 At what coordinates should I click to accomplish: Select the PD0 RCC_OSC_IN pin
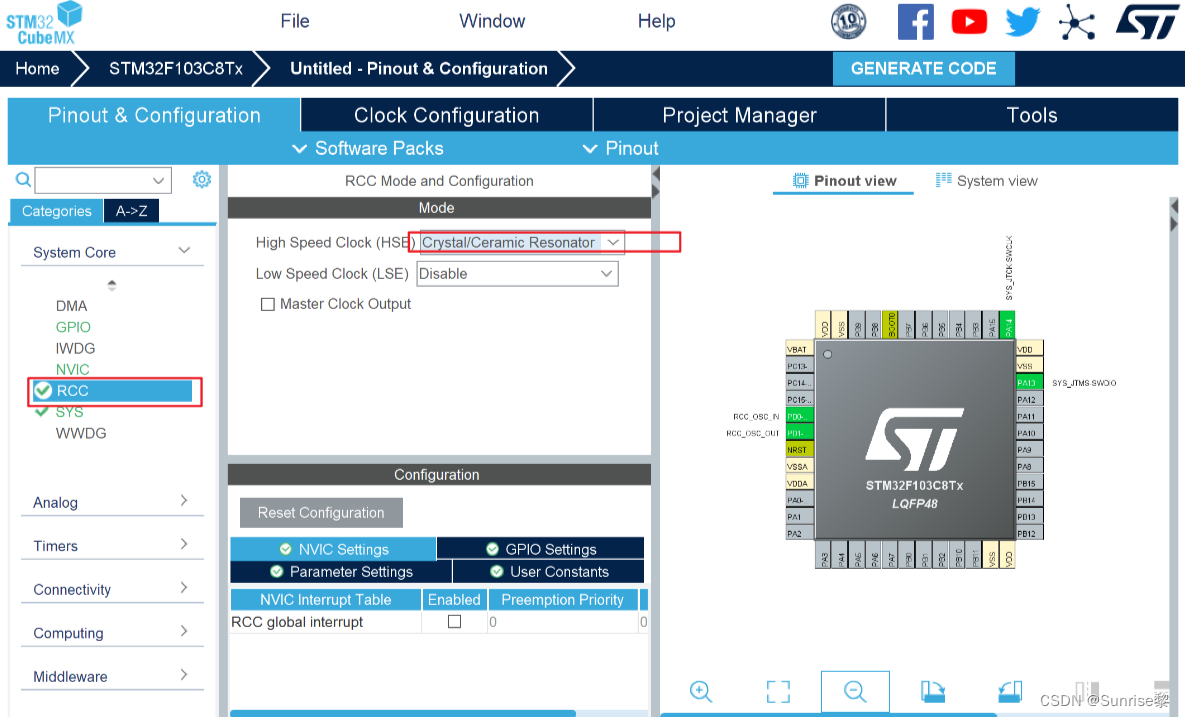click(800, 416)
